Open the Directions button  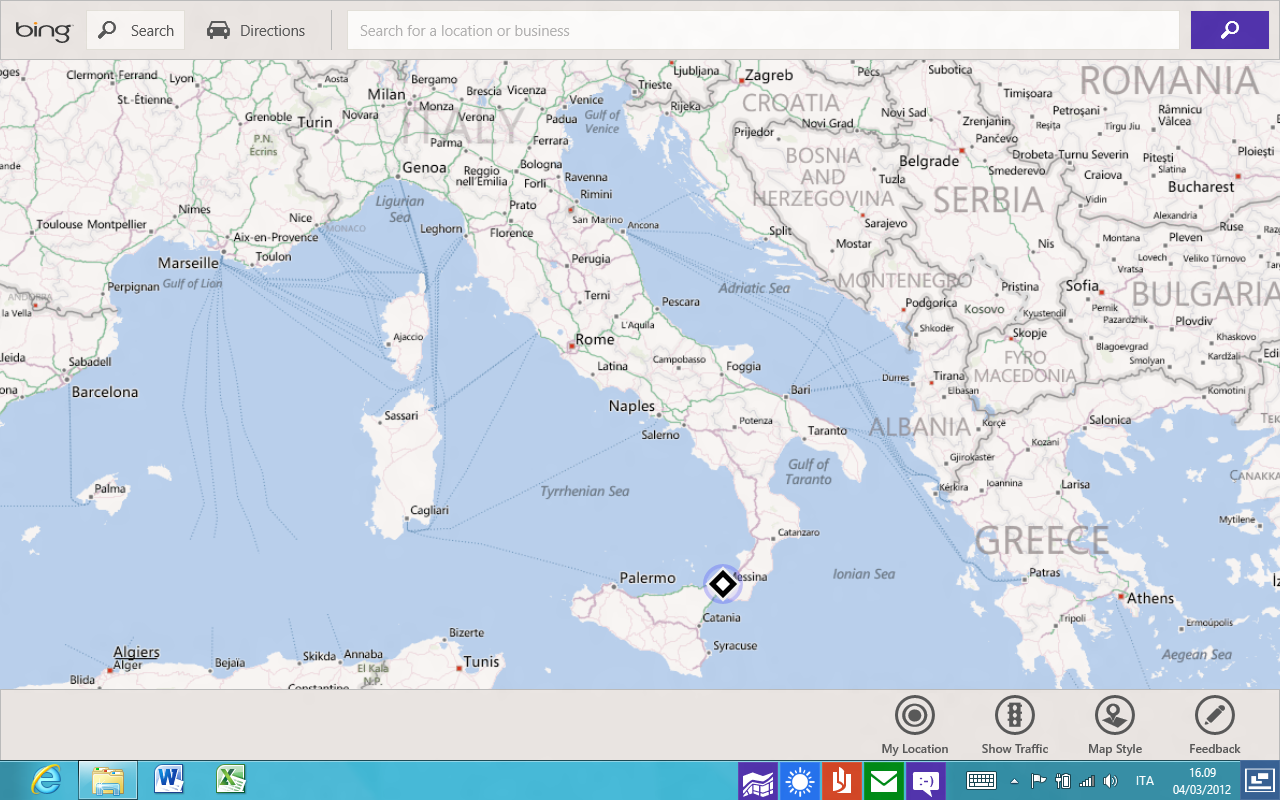pos(256,31)
